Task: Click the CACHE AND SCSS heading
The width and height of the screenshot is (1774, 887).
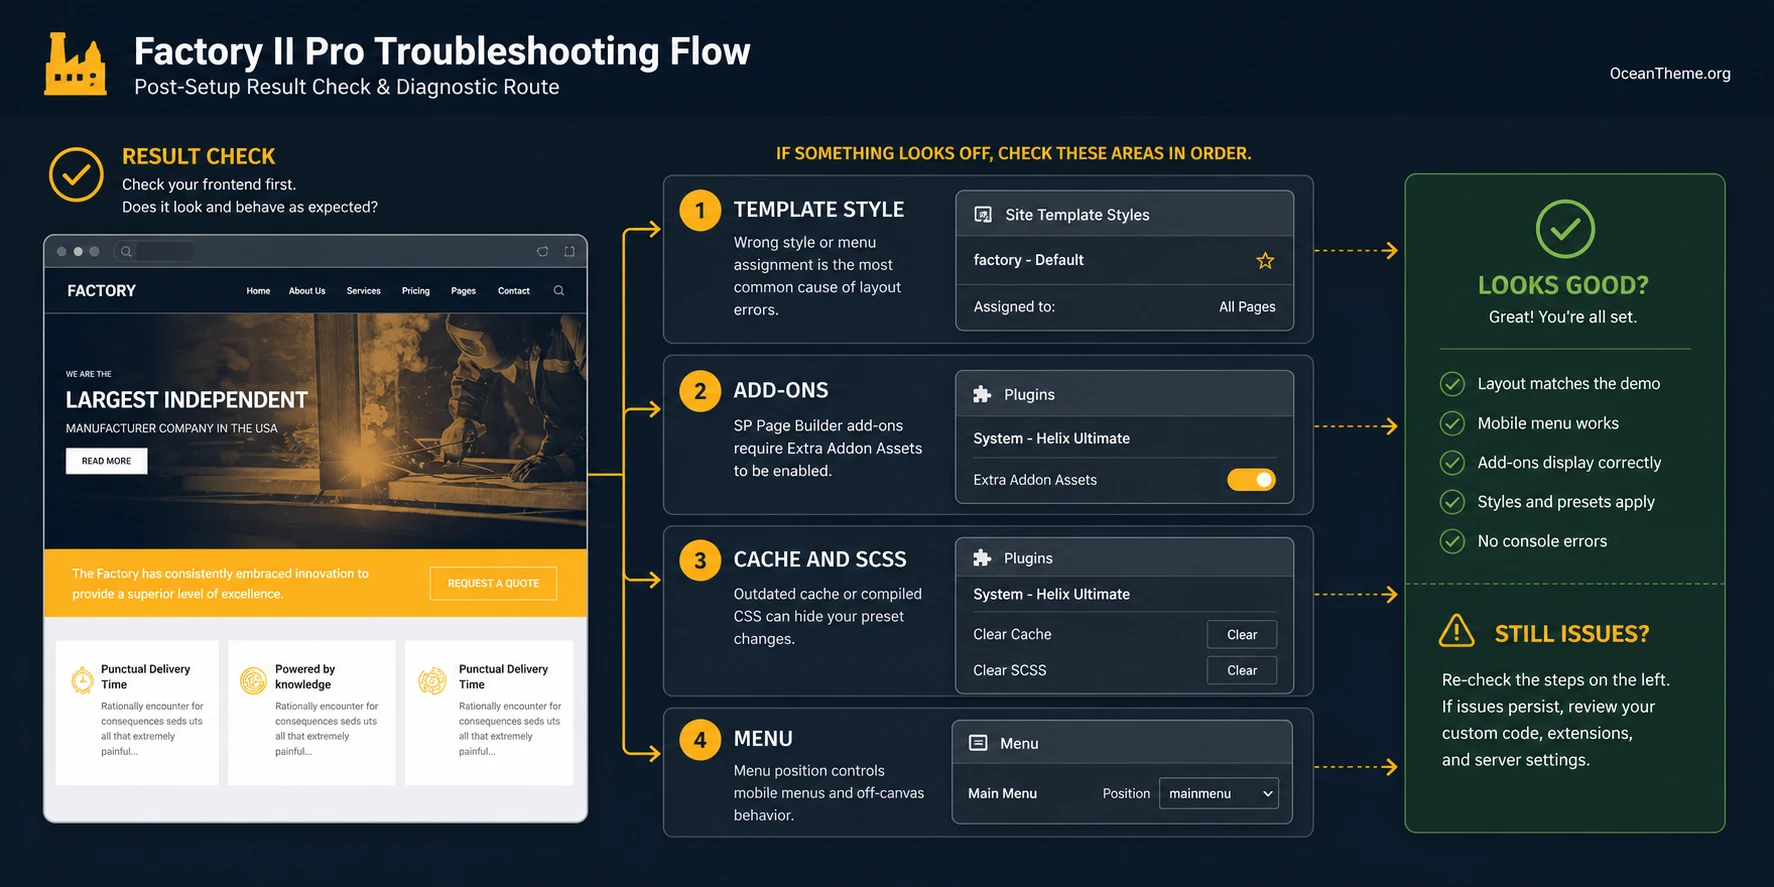Action: [x=820, y=559]
